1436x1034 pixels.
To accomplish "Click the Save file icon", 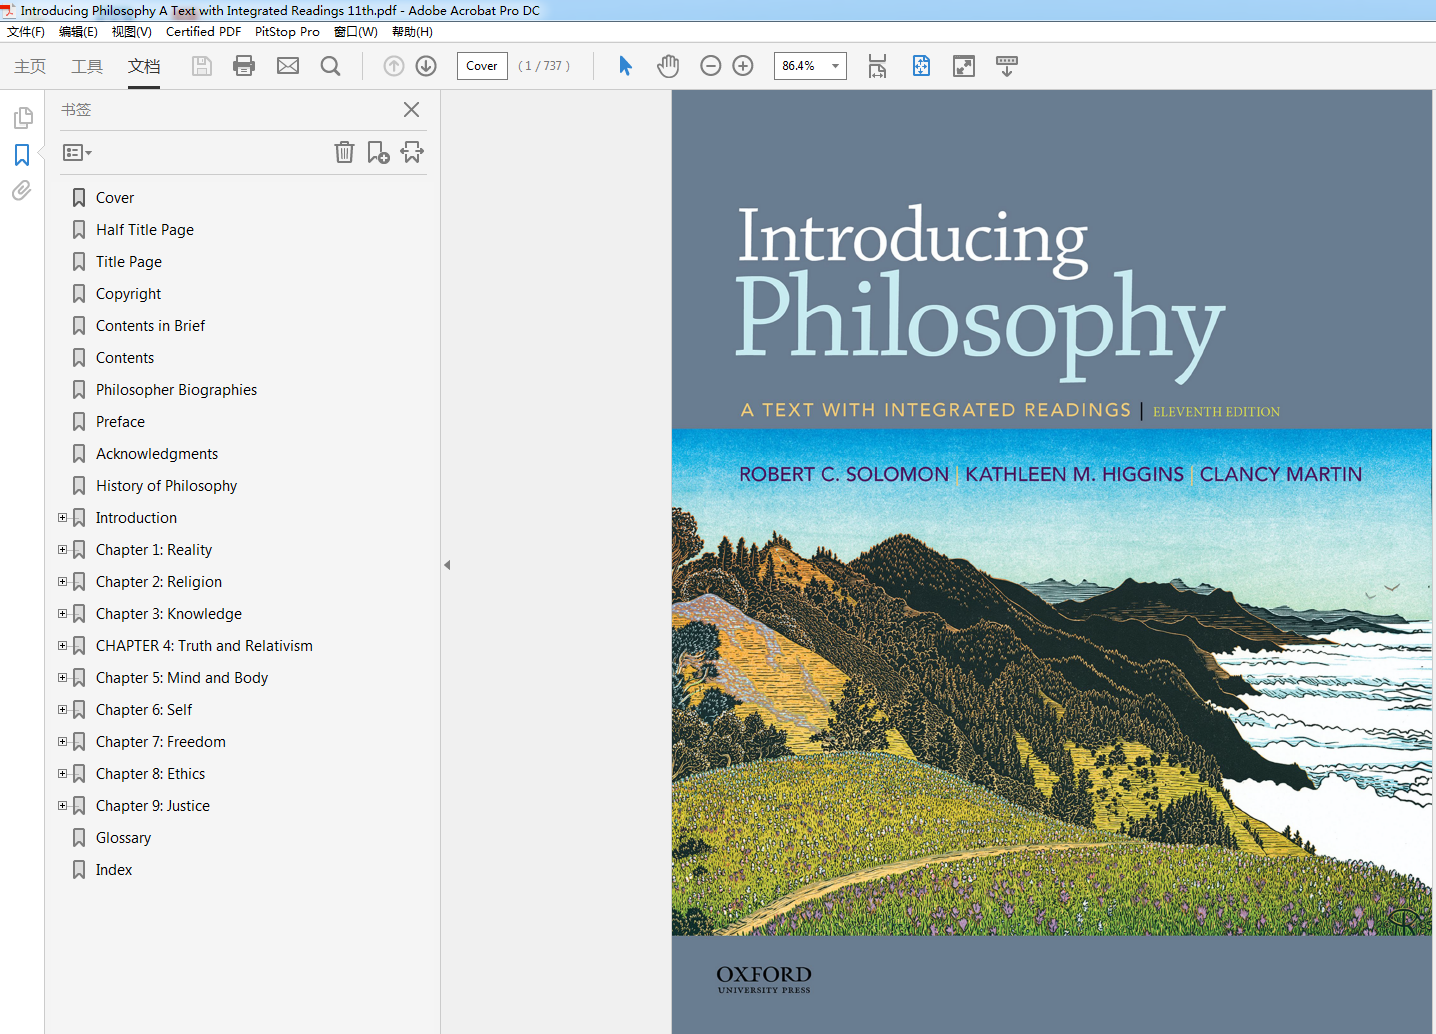I will [202, 66].
